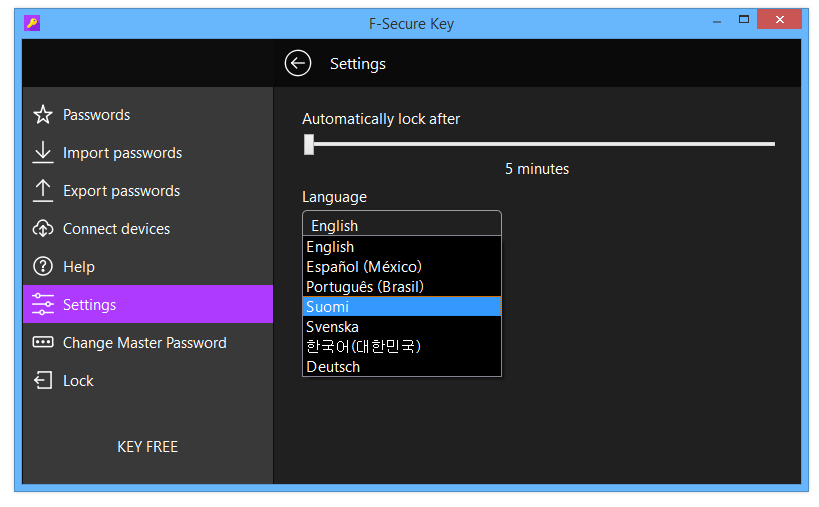This screenshot has width=819, height=507.
Task: Click the F-Secure Key app icon in title bar
Action: coord(32,23)
